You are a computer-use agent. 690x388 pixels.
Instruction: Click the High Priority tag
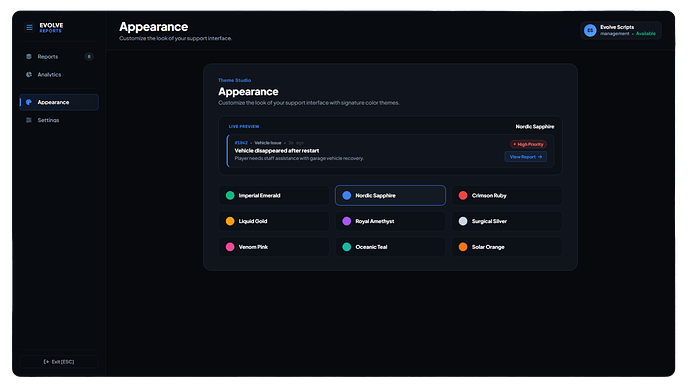coord(529,144)
